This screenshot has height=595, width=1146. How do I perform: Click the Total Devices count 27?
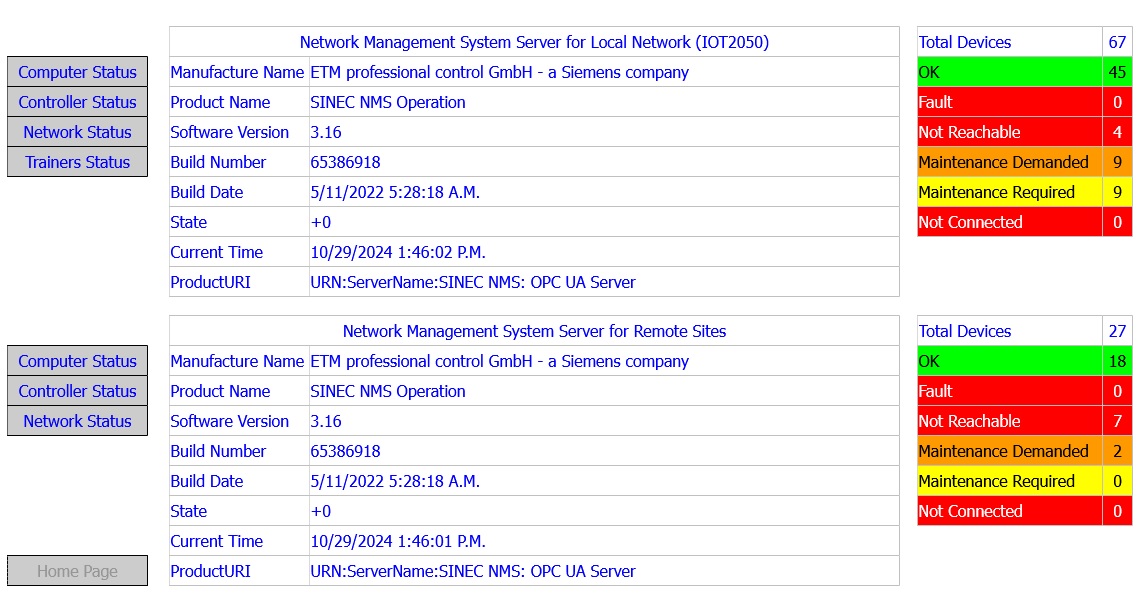coord(1117,331)
